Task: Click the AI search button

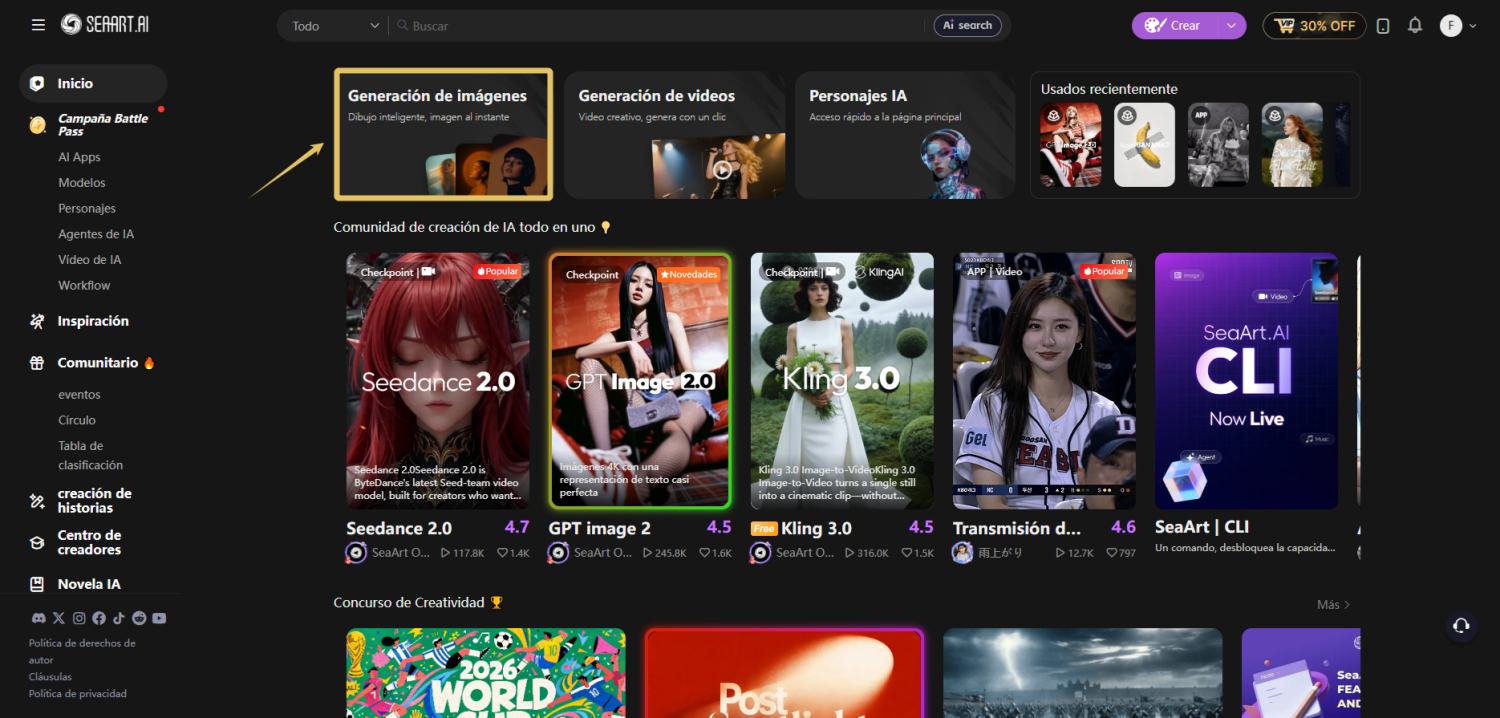Action: (x=967, y=26)
